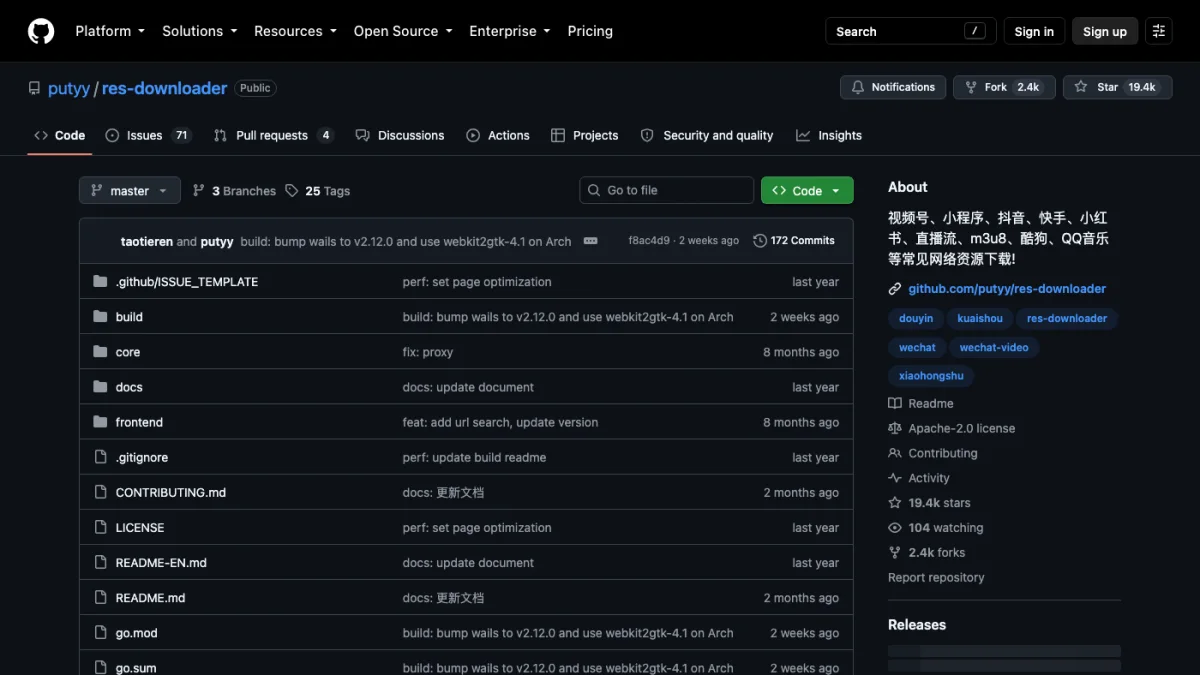Screen dimensions: 1200x675
Task: Click the folder icon for core
Action: tap(100, 352)
